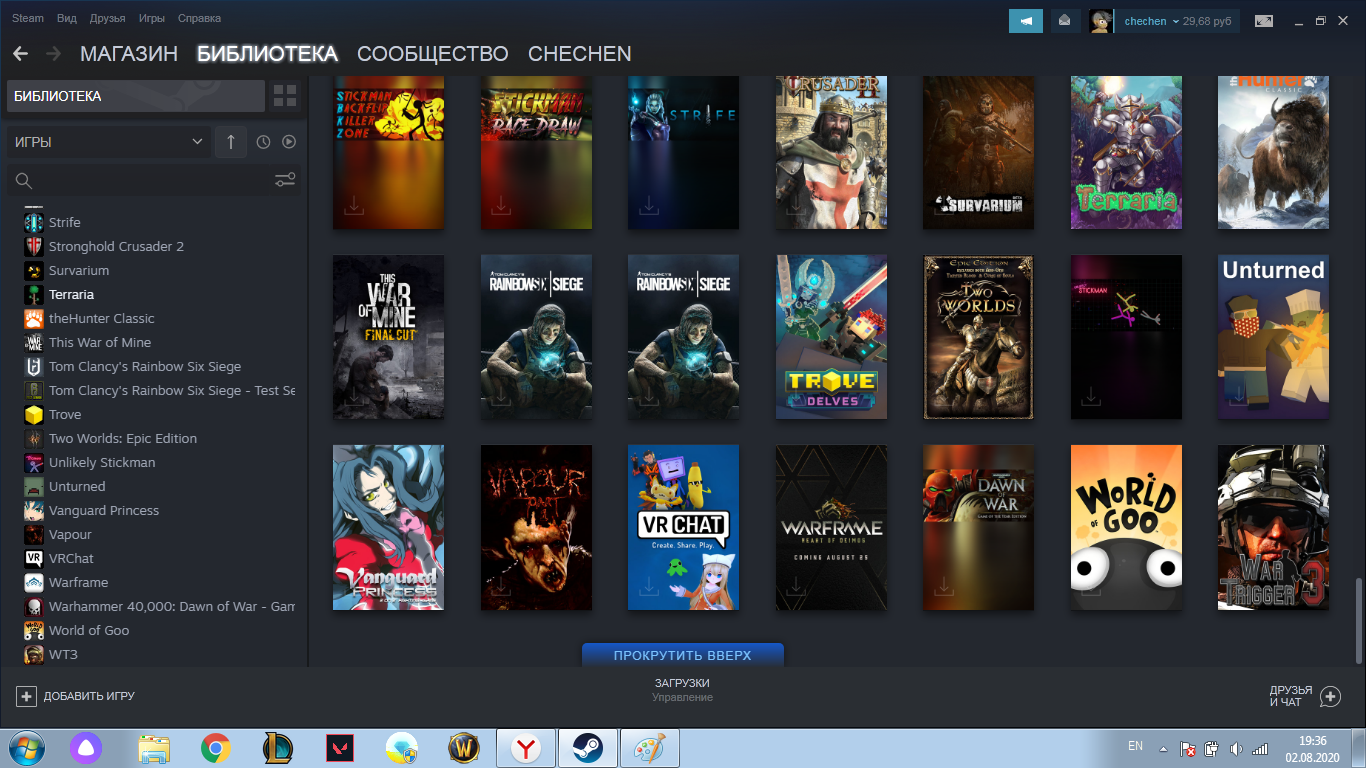Image resolution: width=1366 pixels, height=768 pixels.
Task: Click БИБЛИОТЕКА home button in sidebar
Action: tap(136, 96)
